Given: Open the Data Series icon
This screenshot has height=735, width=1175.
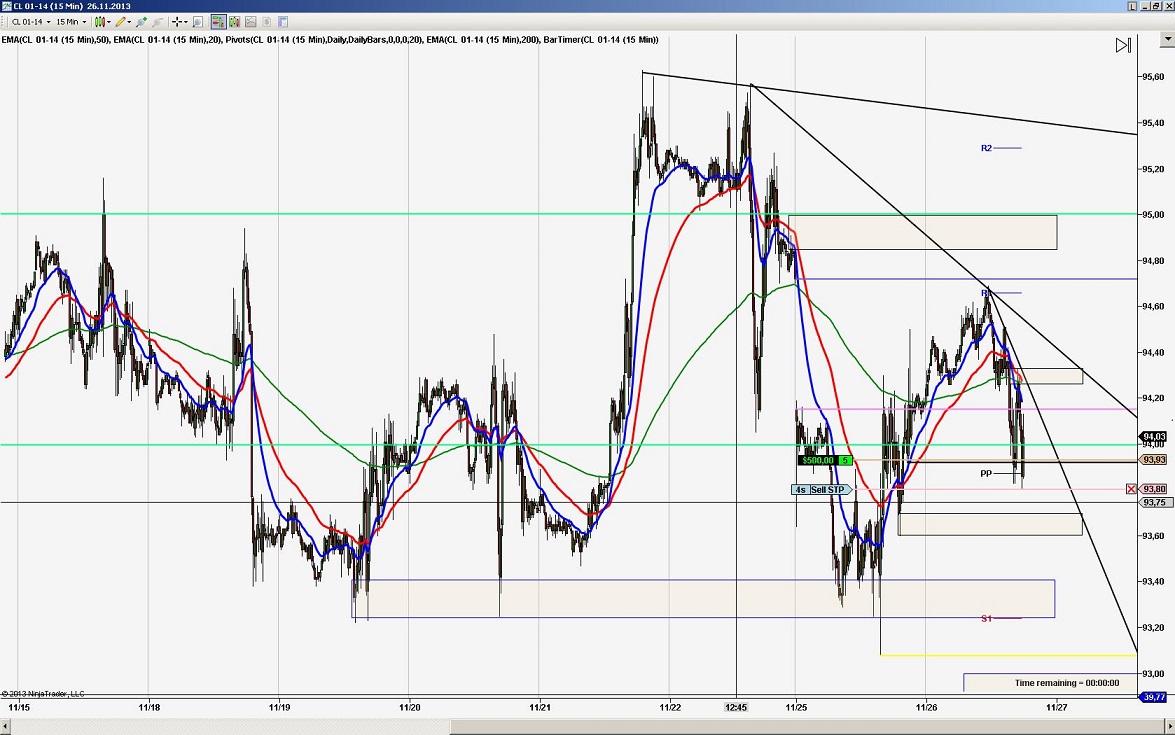Looking at the screenshot, I should click(232, 21).
